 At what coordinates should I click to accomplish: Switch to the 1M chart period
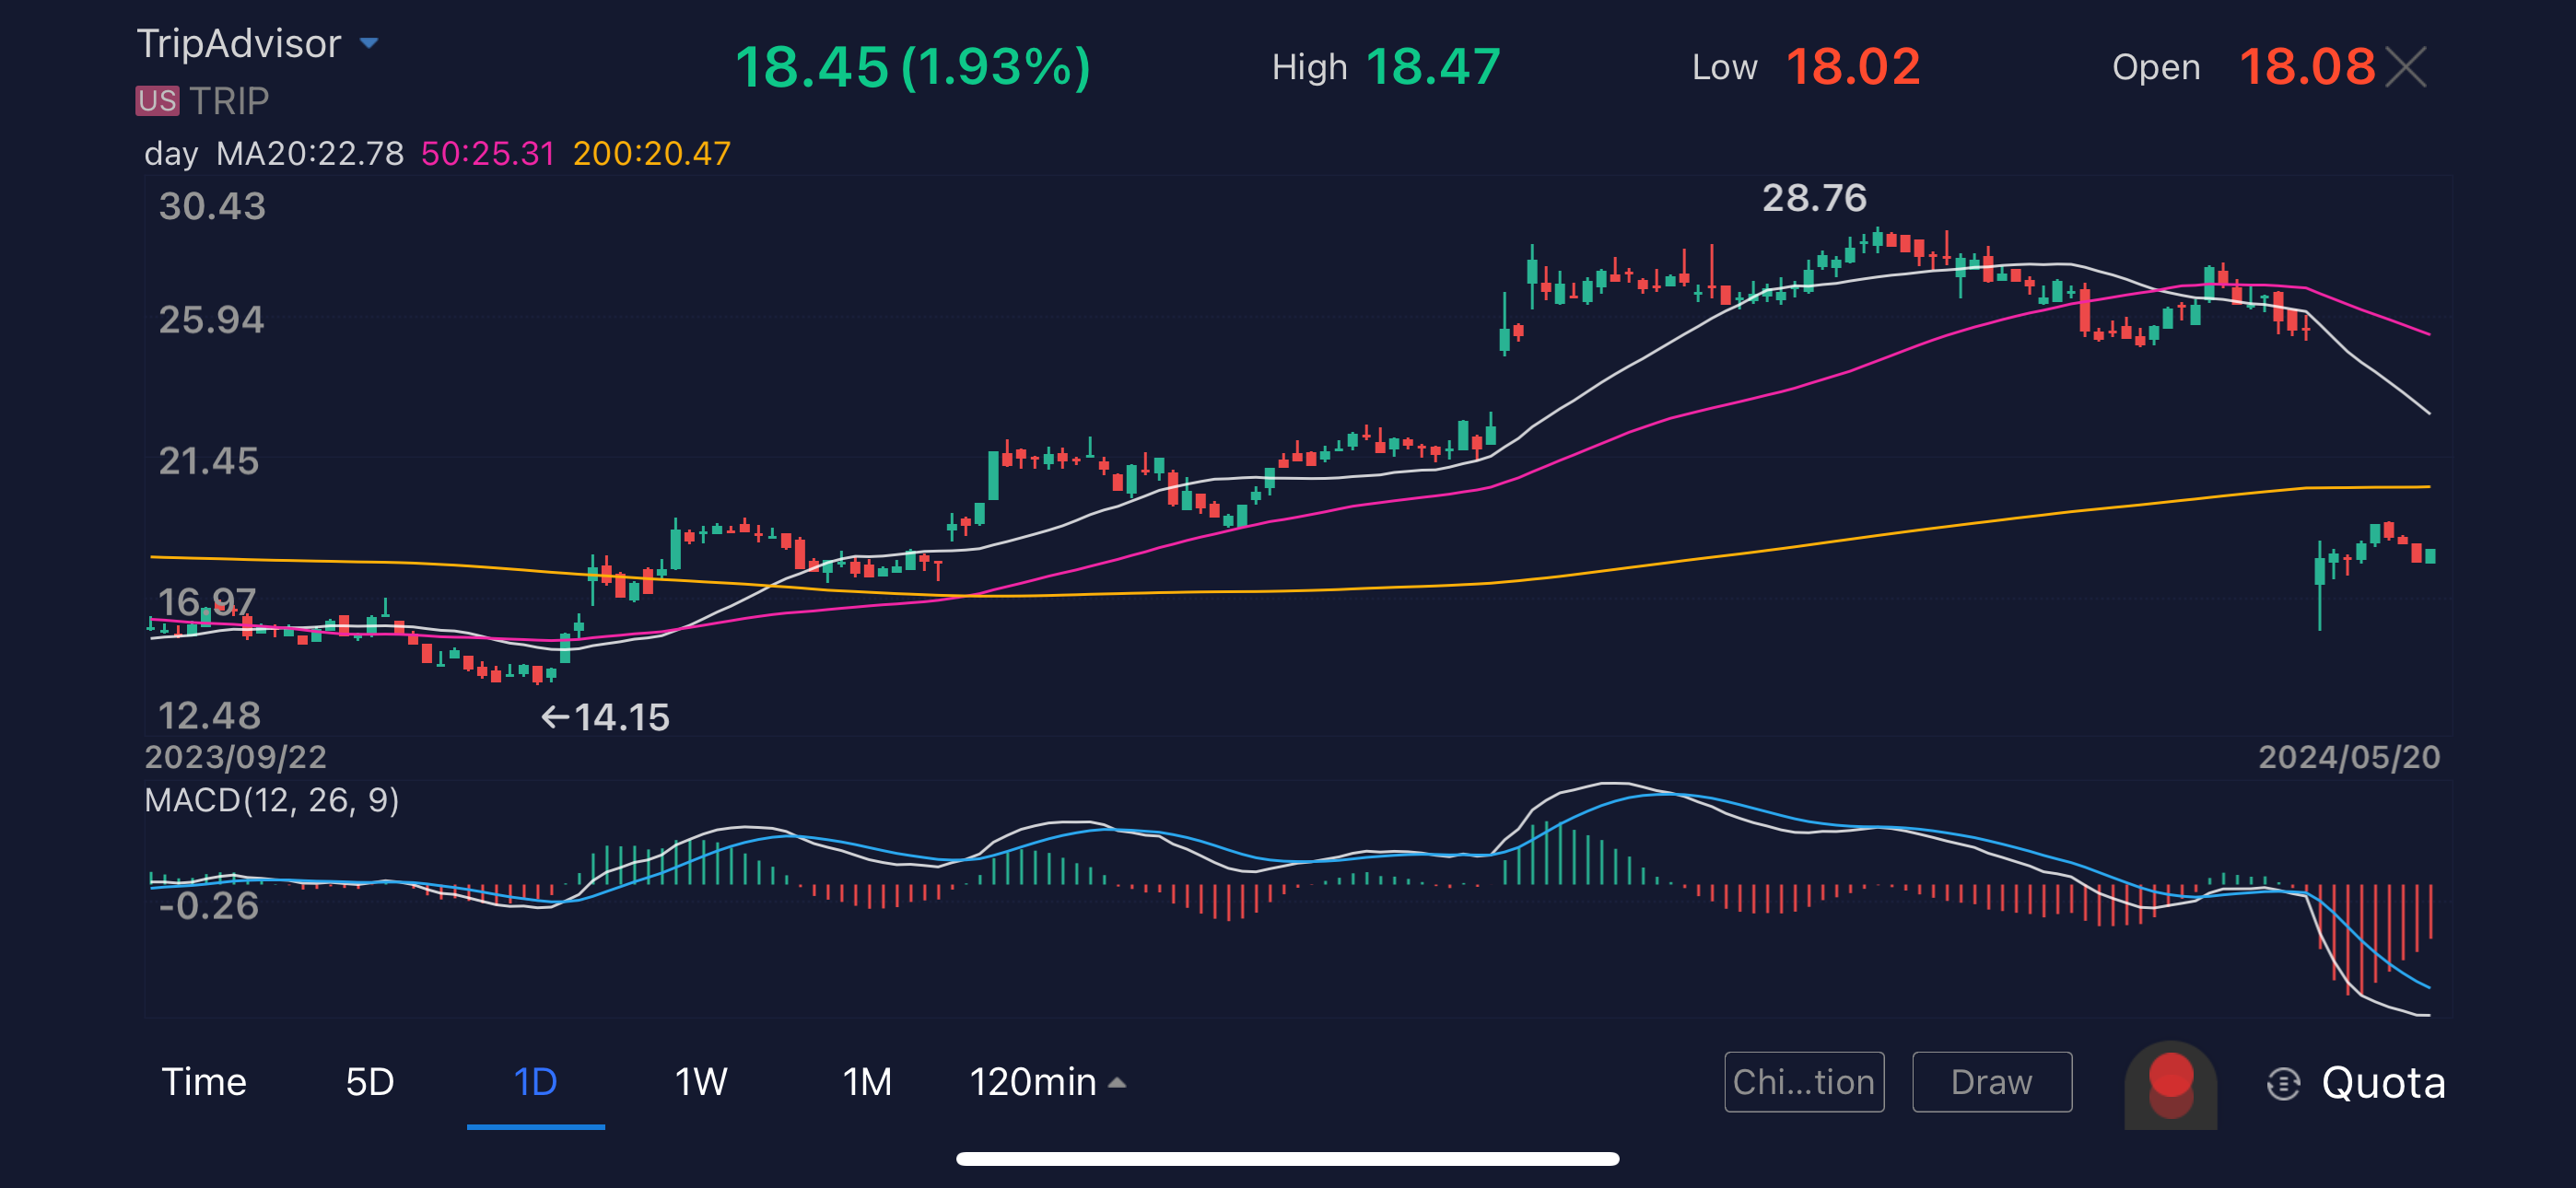pos(866,1082)
